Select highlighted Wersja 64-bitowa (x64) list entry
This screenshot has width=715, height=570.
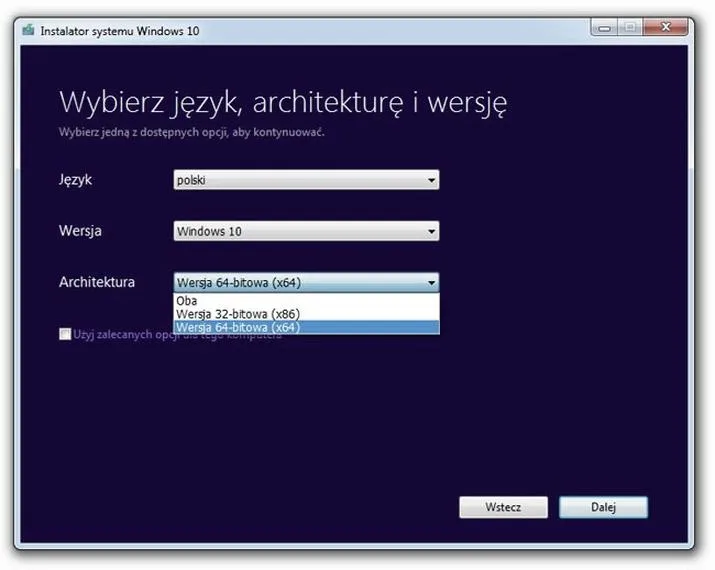[x=306, y=327]
